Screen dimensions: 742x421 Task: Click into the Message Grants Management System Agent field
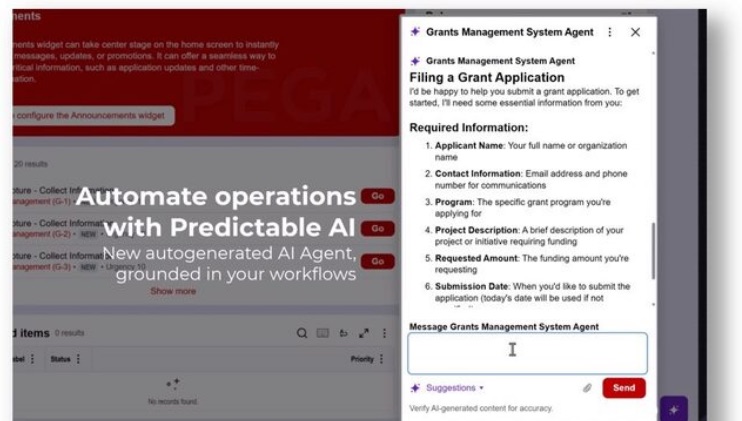tap(527, 353)
